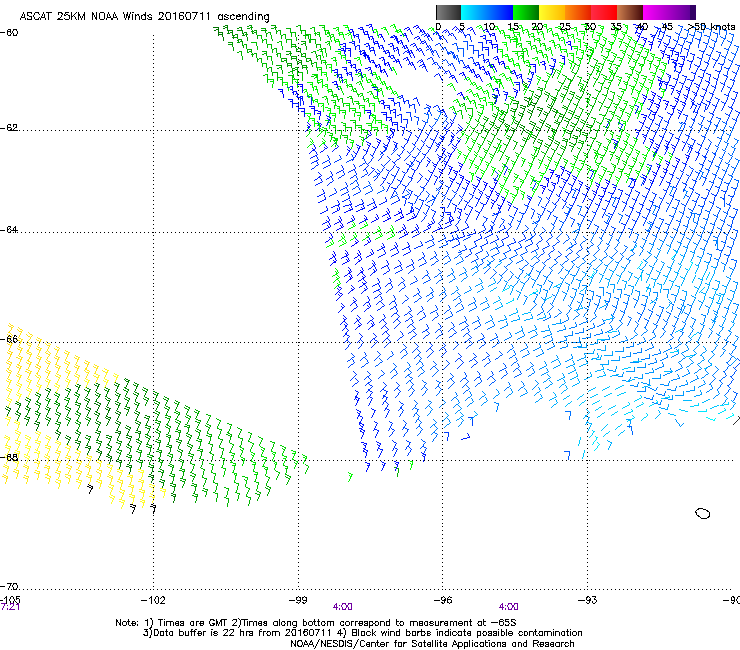
Task: Click the "-70" latitude label
Action: [9, 587]
